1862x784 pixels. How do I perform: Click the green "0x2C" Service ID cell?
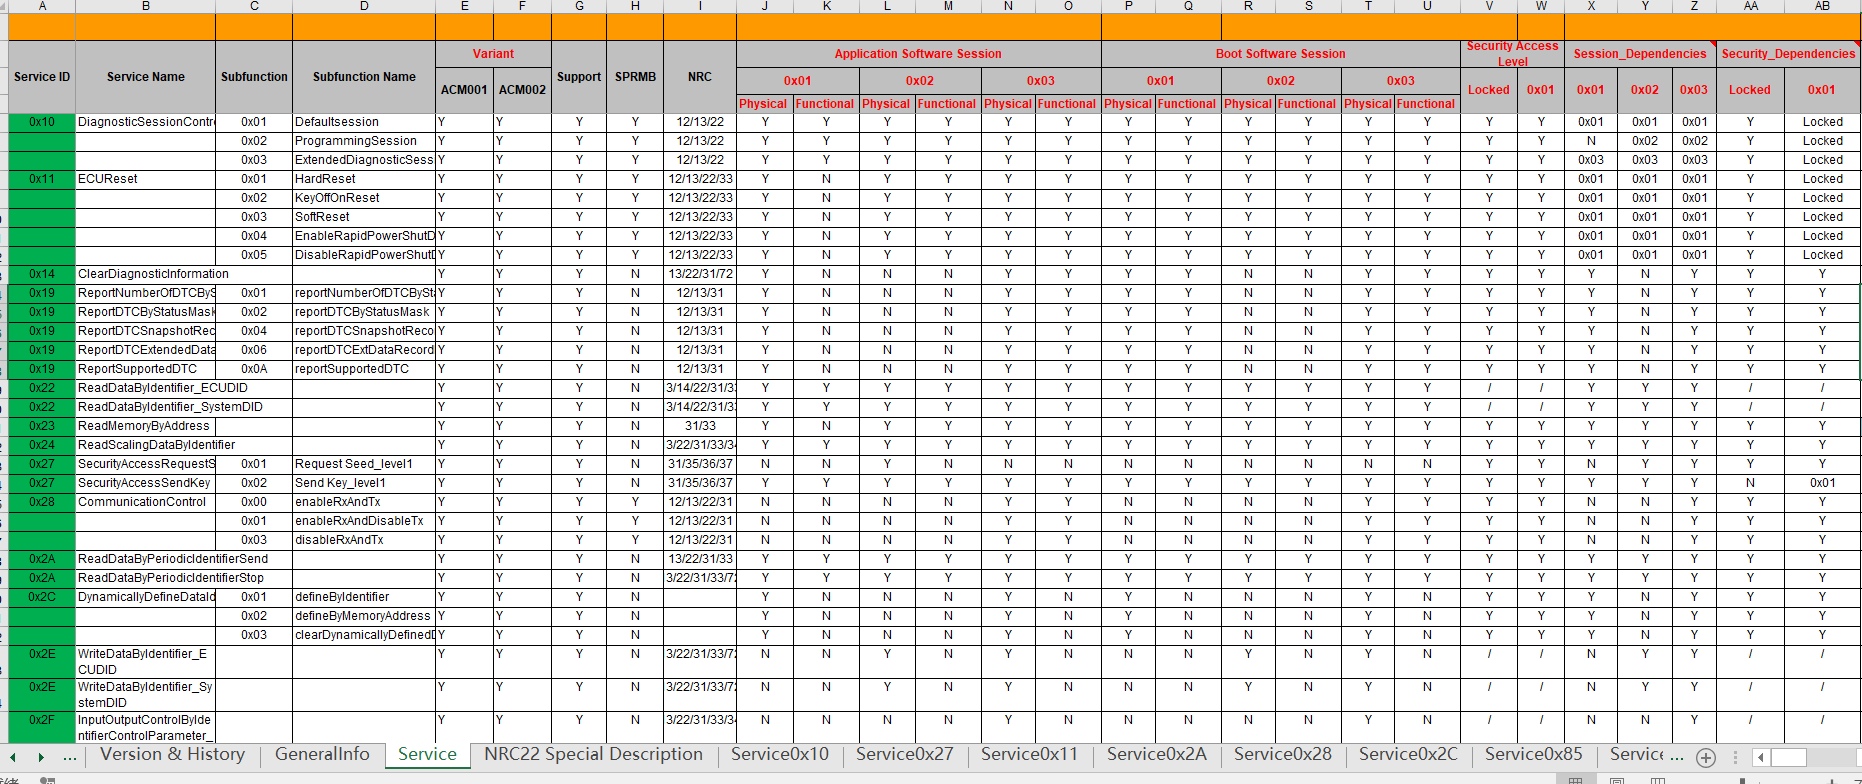42,597
